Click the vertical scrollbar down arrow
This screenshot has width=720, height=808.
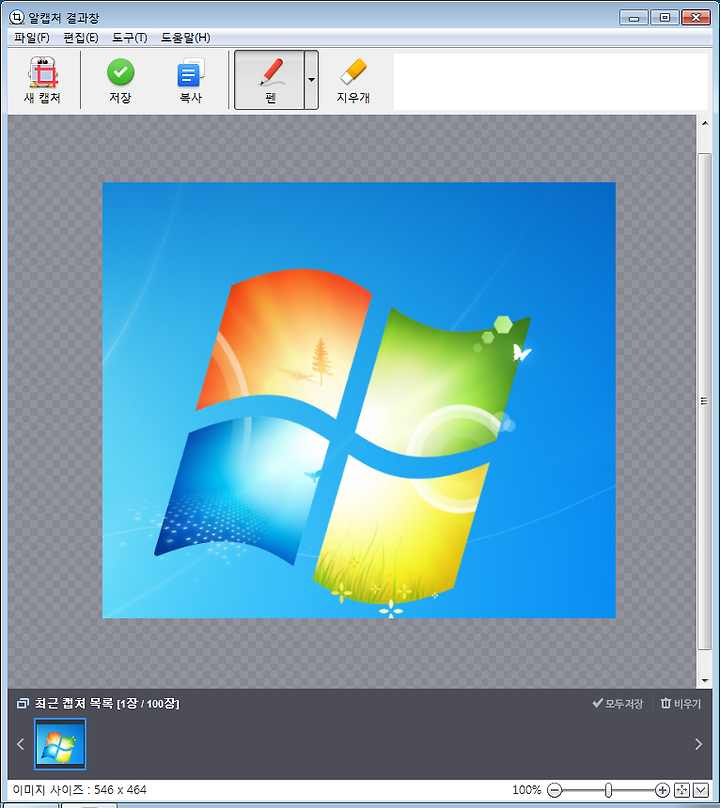[705, 681]
